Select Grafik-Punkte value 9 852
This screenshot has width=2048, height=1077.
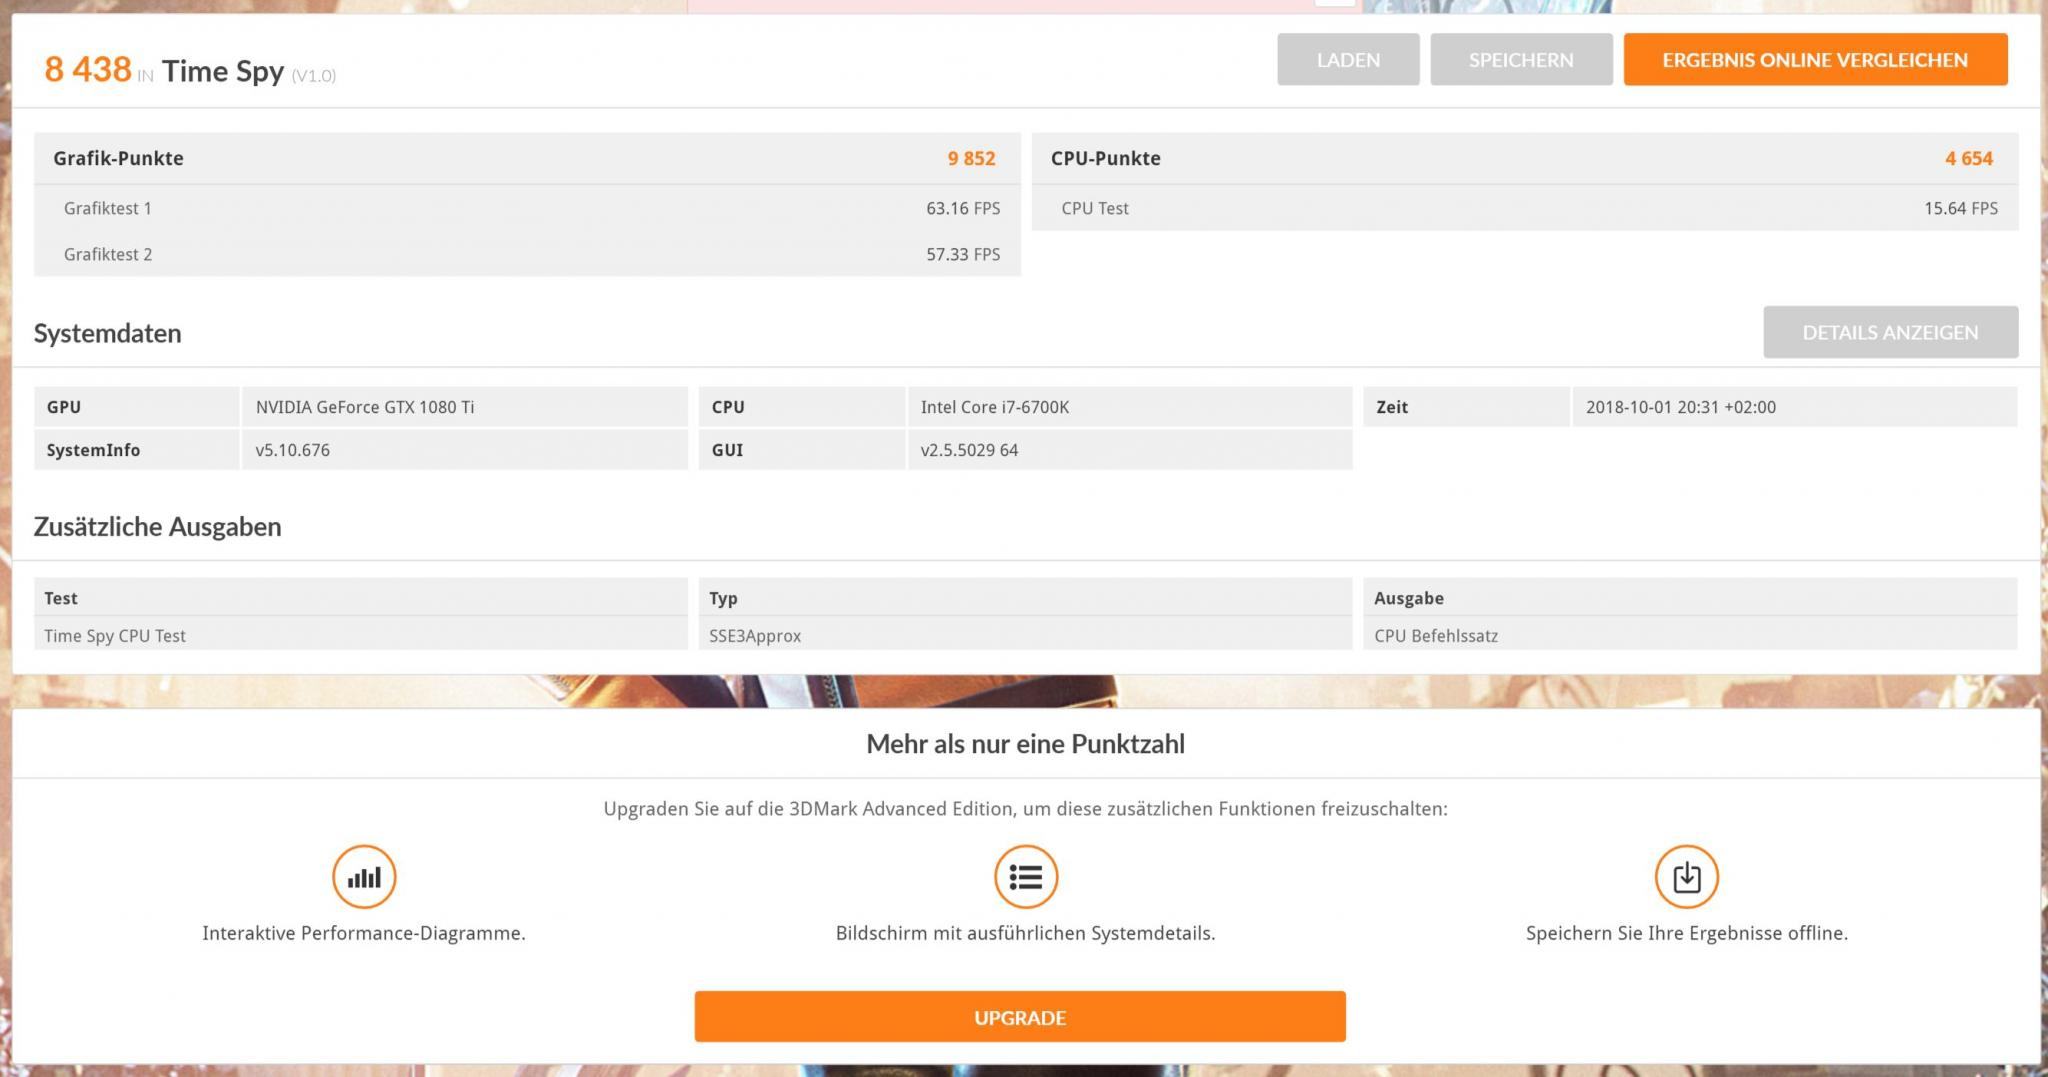971,158
